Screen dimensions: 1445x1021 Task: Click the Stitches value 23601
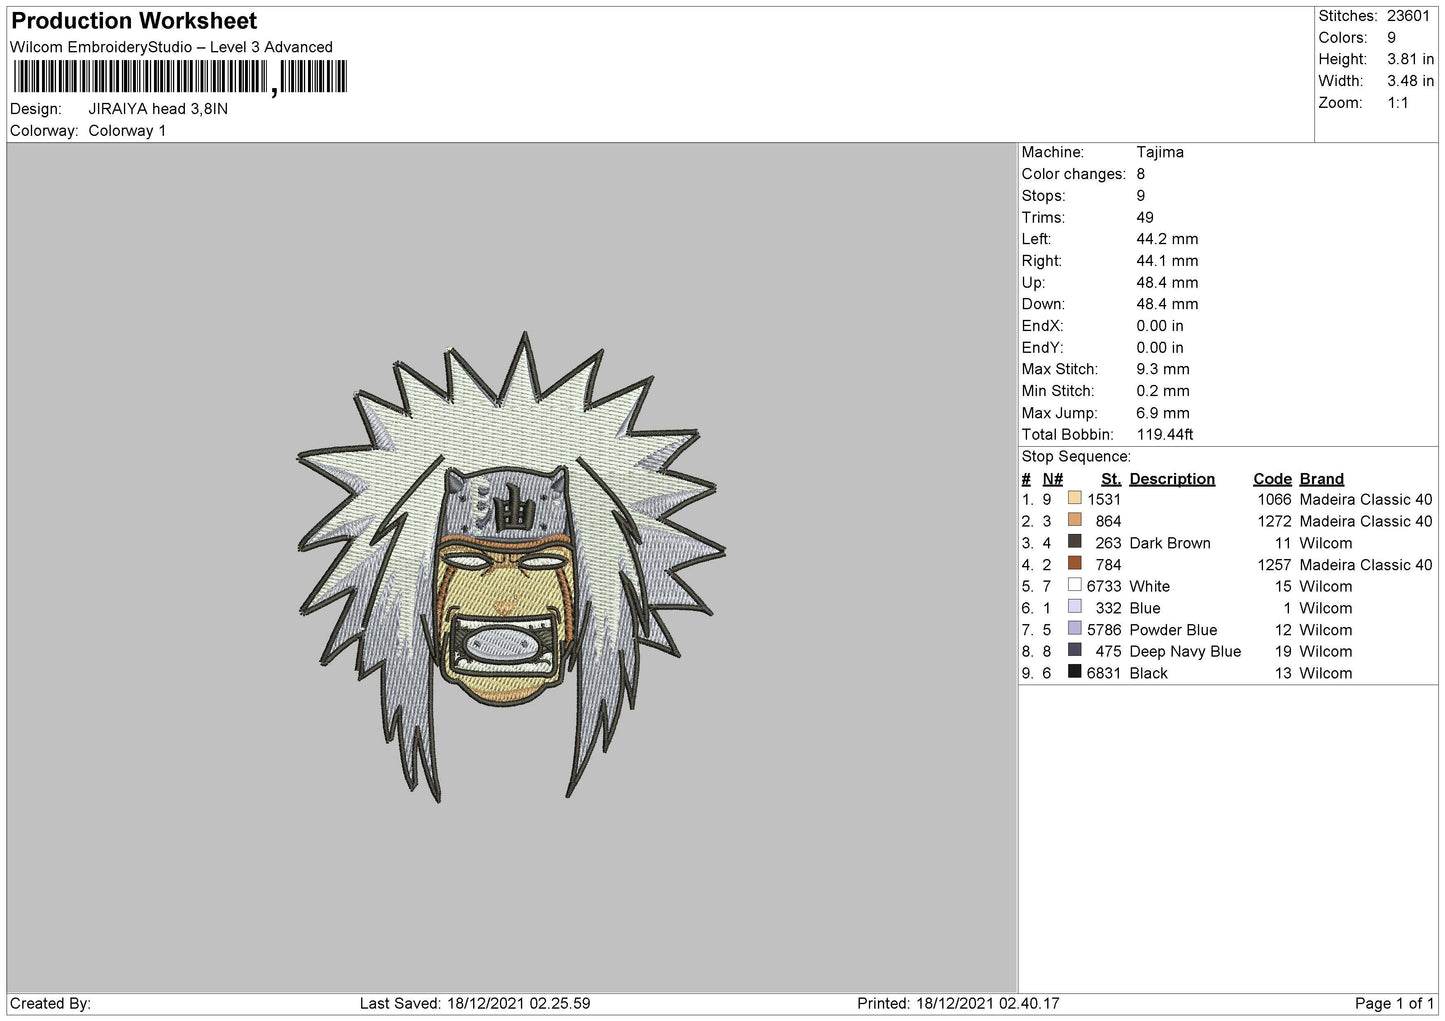(x=1408, y=16)
